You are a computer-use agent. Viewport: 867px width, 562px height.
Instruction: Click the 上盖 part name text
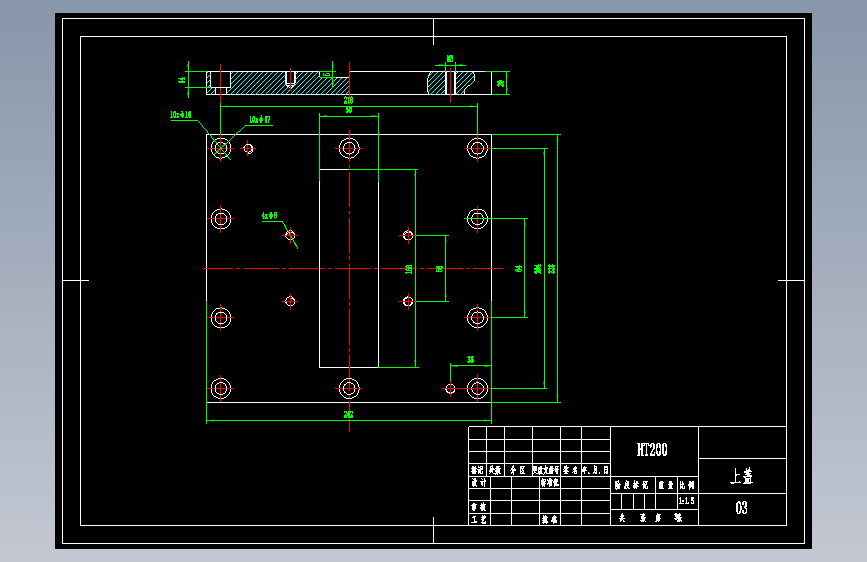click(741, 476)
